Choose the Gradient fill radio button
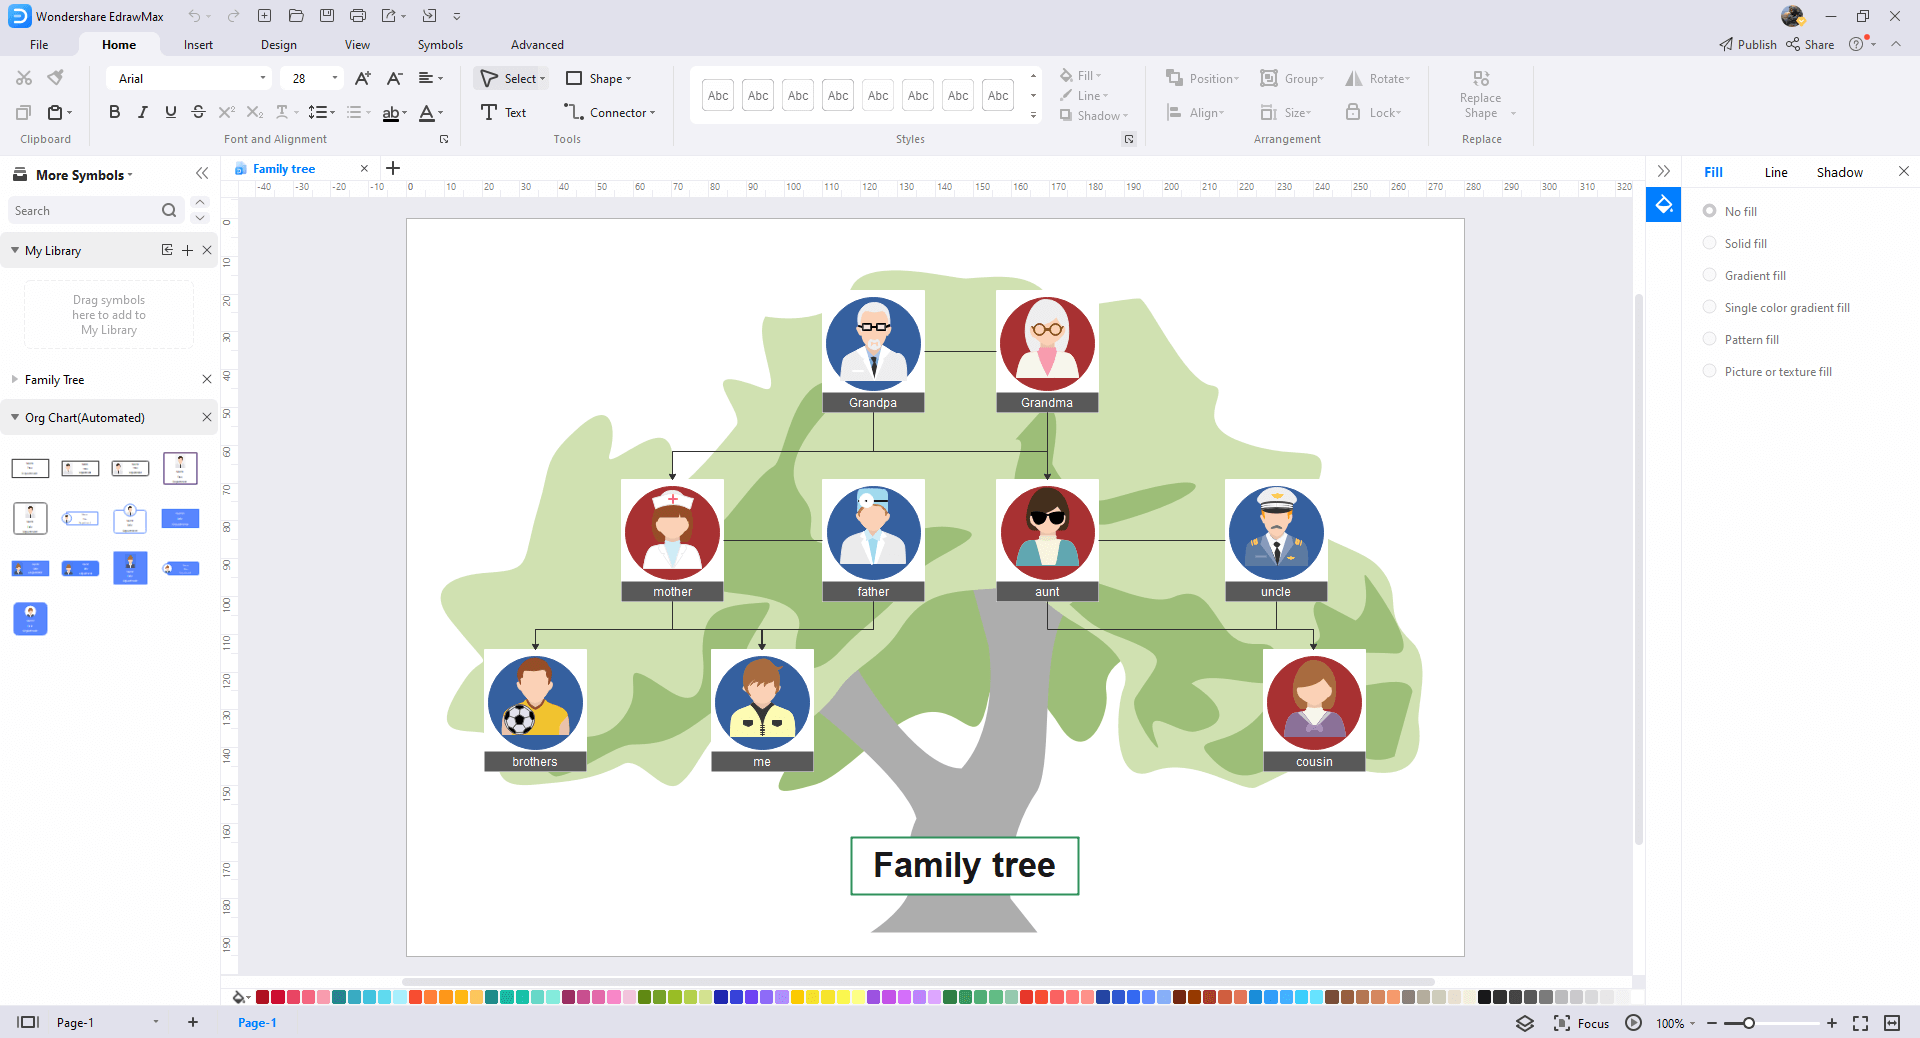 [1710, 275]
